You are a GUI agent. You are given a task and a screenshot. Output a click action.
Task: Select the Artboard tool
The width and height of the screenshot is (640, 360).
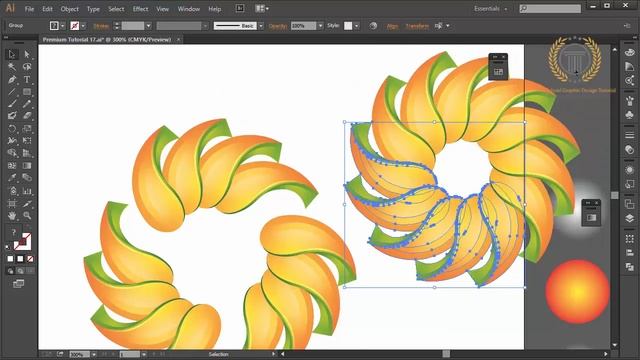12,203
